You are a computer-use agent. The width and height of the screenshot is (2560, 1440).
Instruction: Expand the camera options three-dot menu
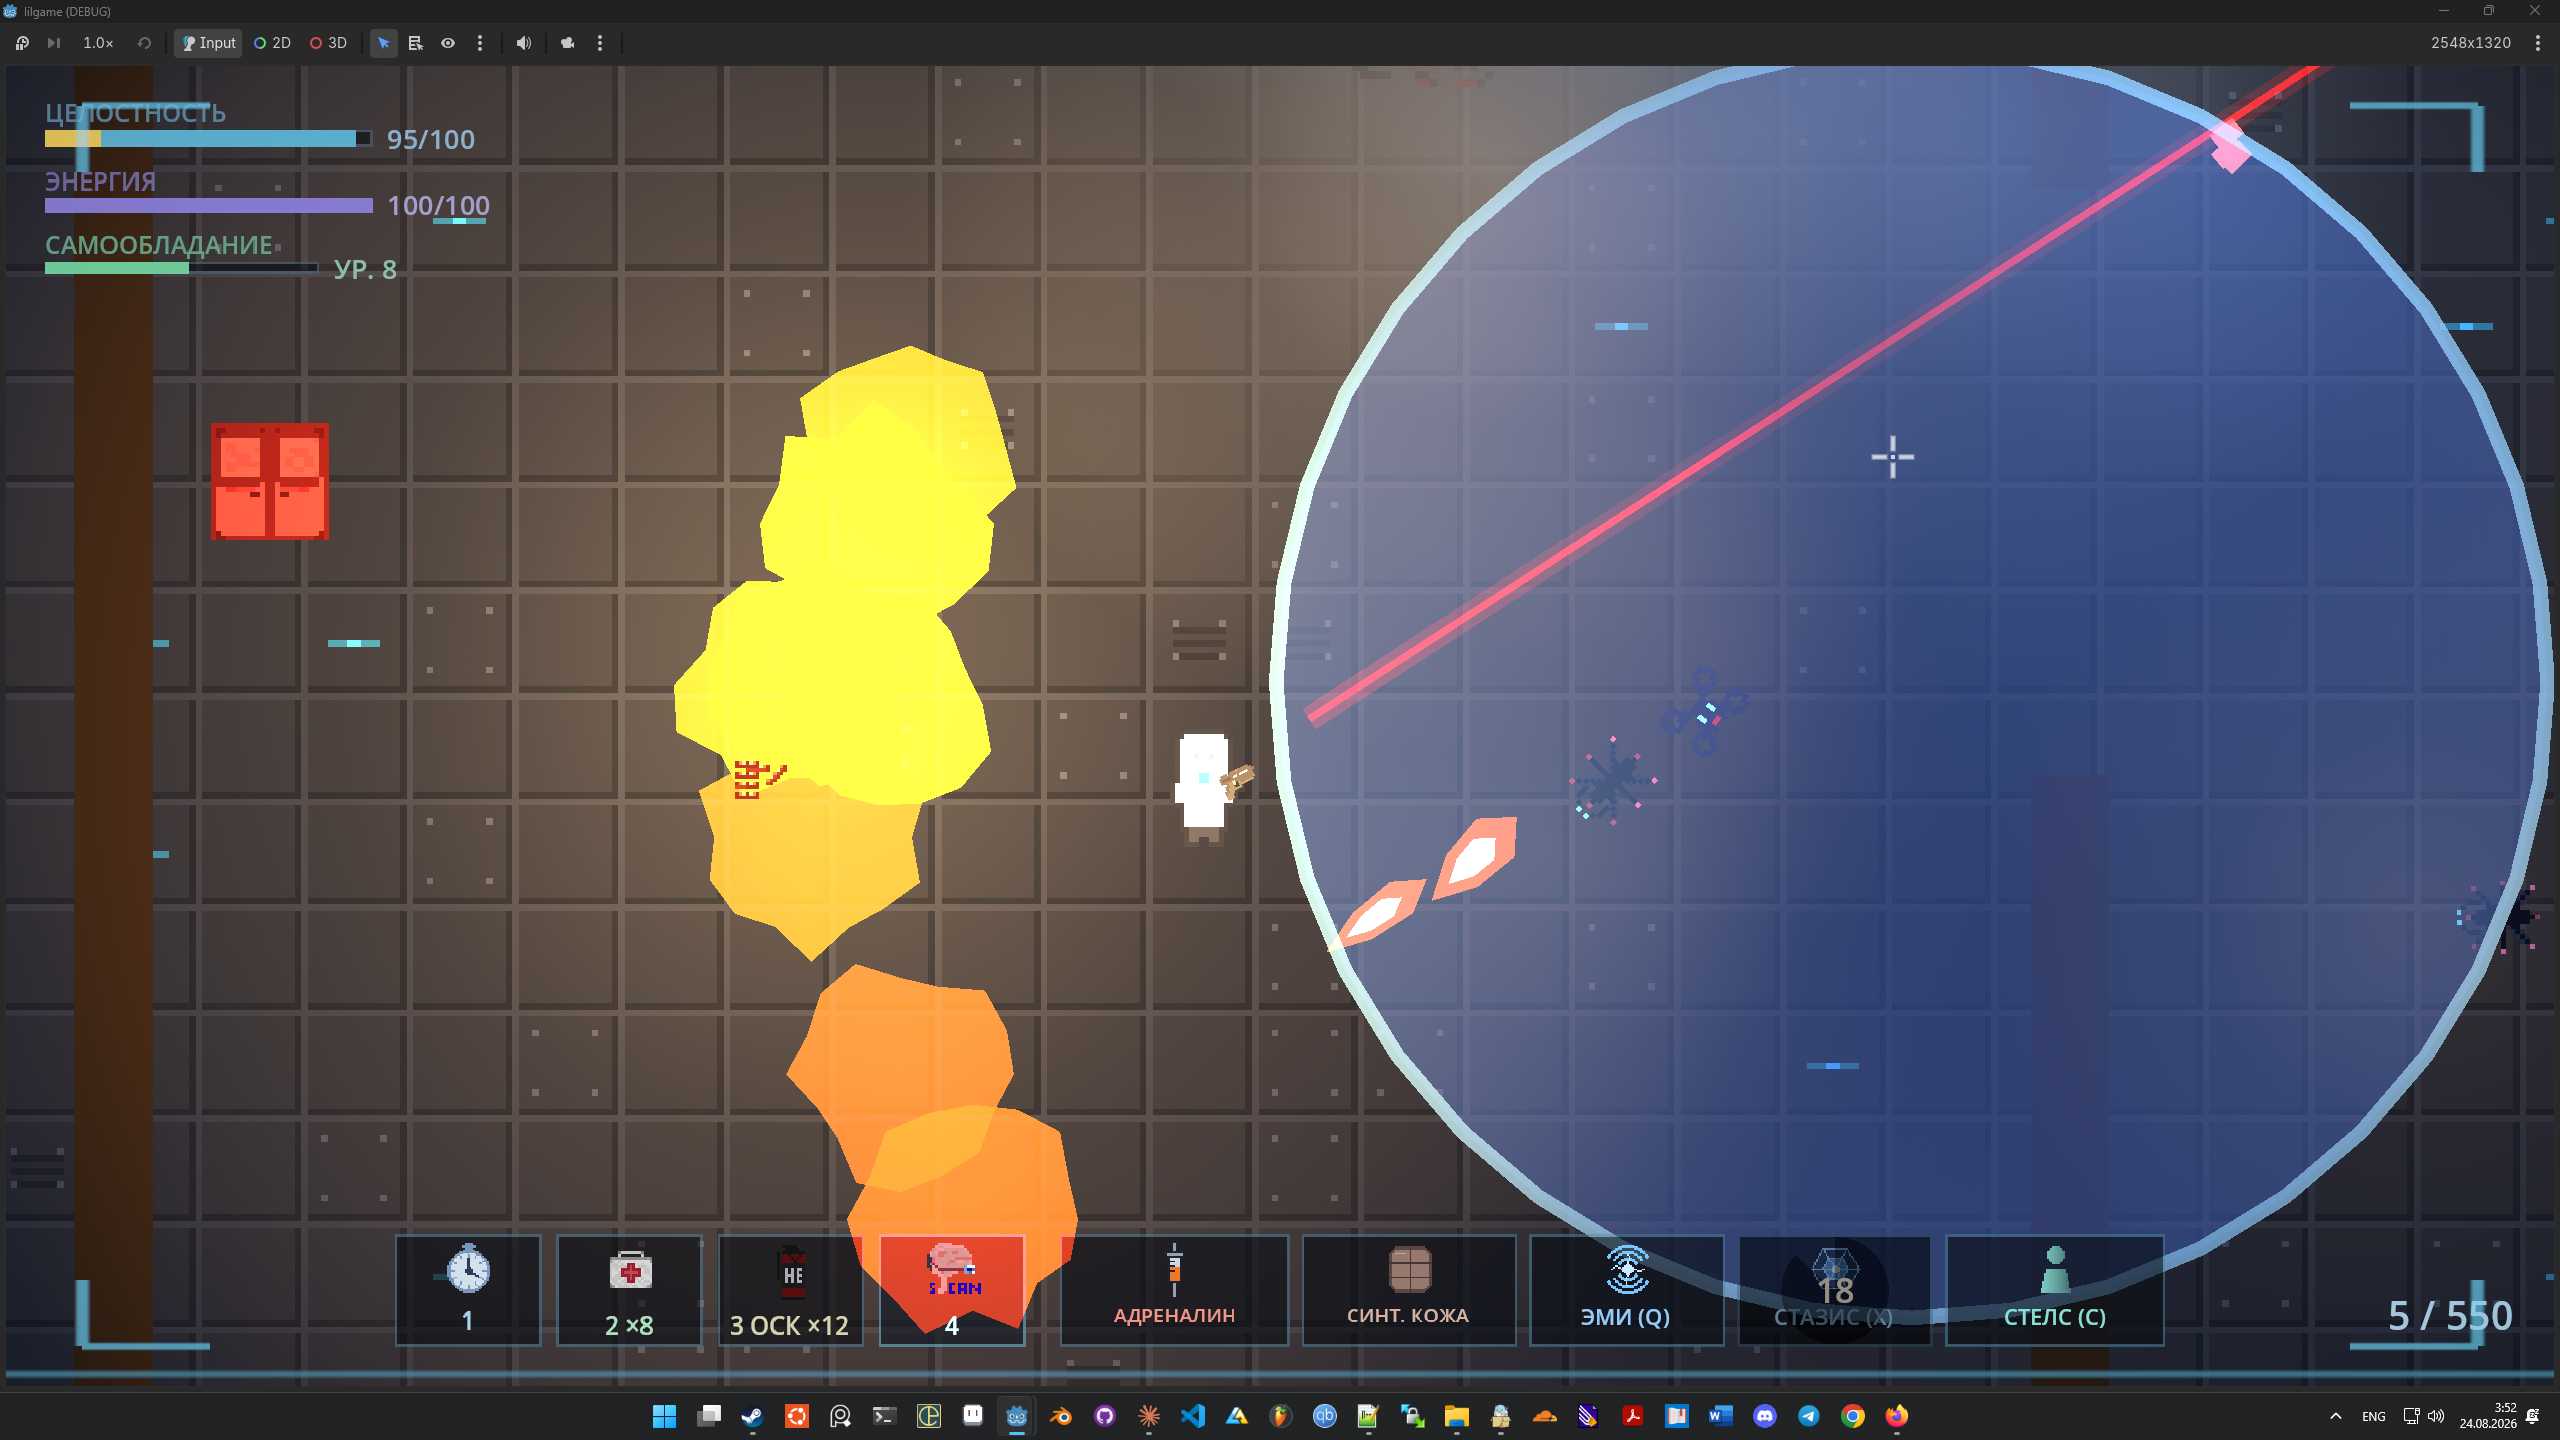pos(600,43)
